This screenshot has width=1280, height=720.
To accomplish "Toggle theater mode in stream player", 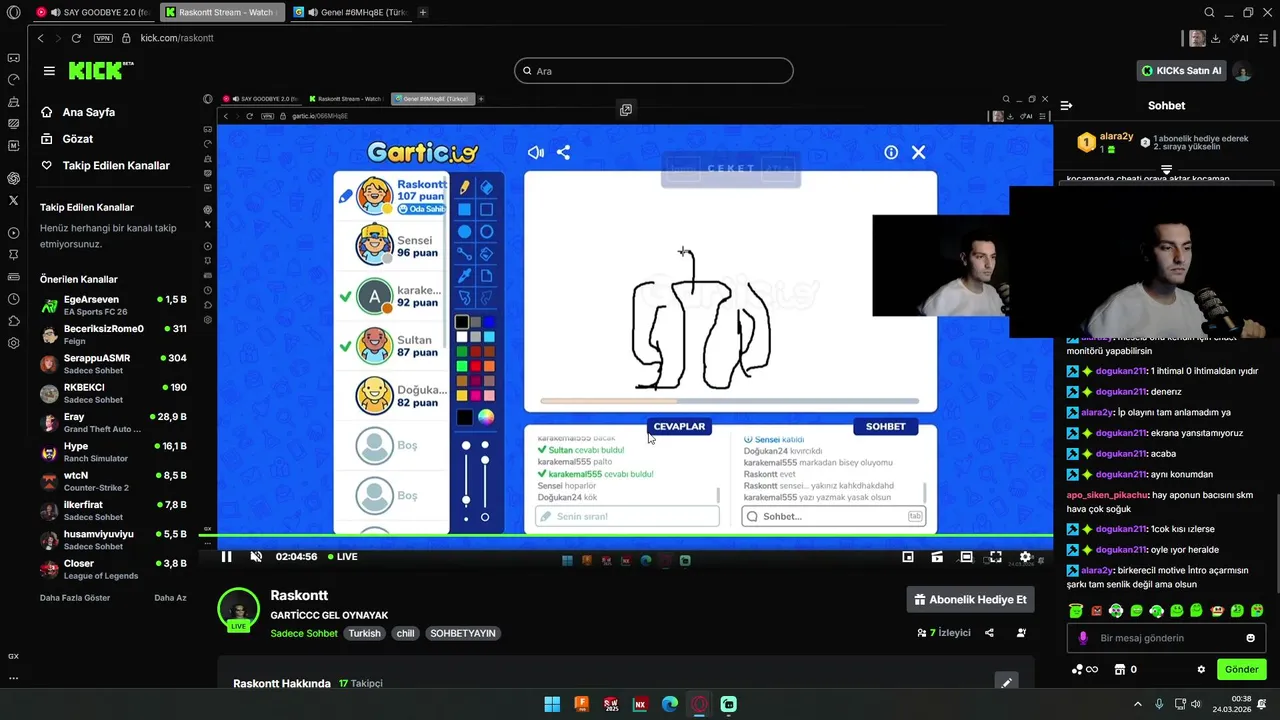I will 966,557.
